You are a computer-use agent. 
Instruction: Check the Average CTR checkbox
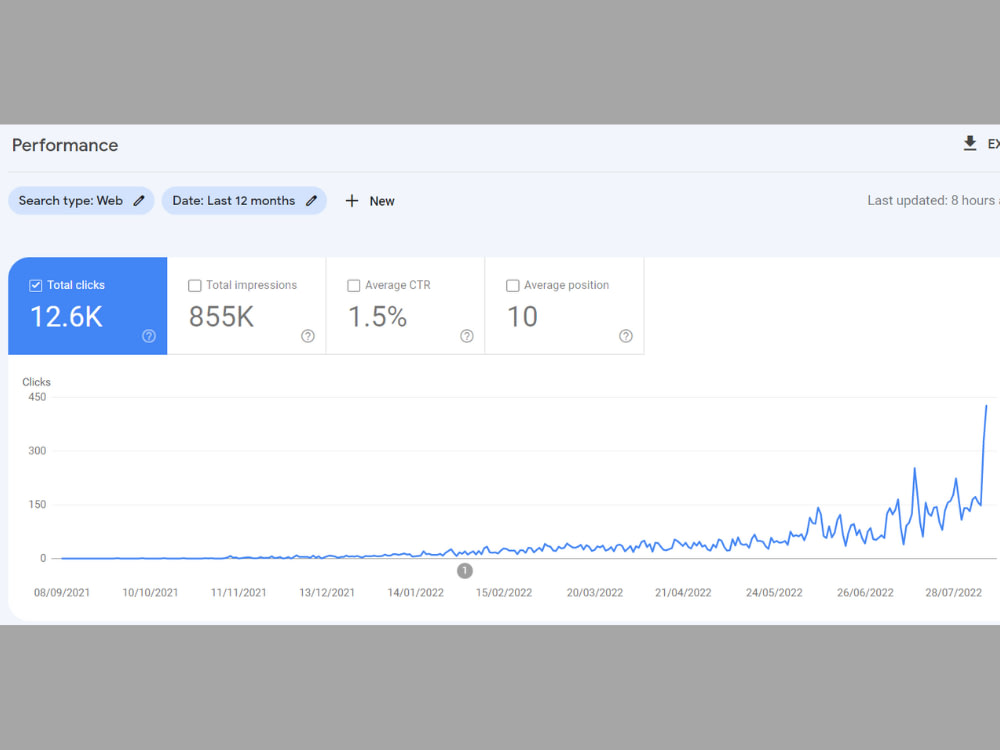pos(353,285)
